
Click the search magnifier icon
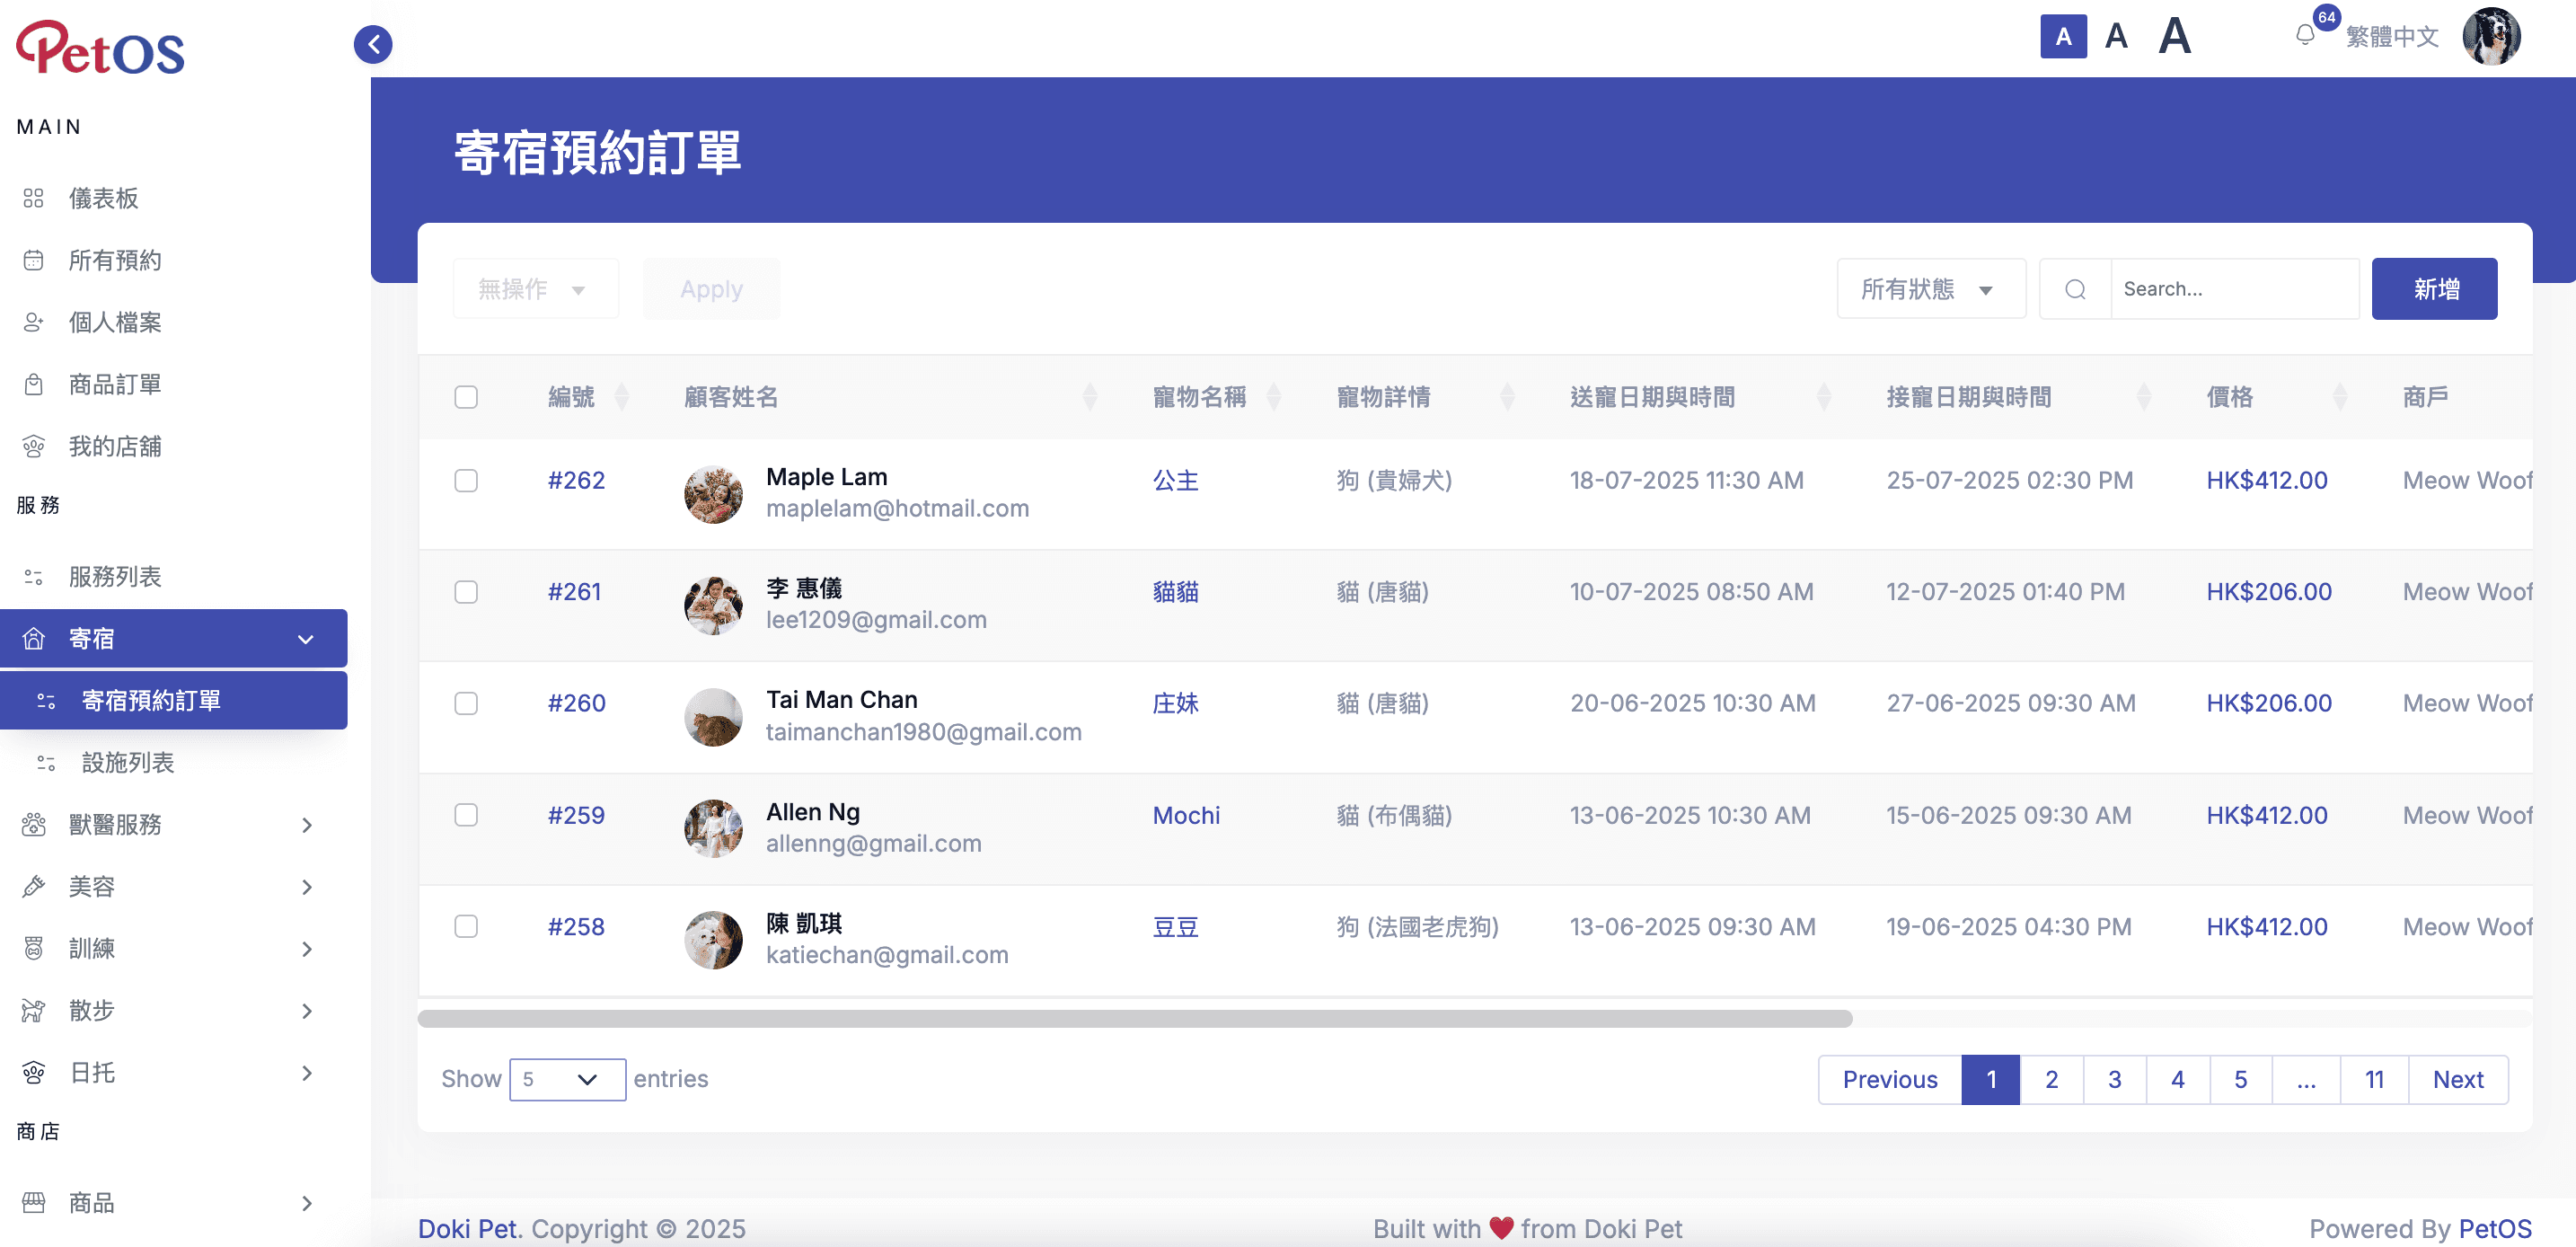[x=2075, y=289]
